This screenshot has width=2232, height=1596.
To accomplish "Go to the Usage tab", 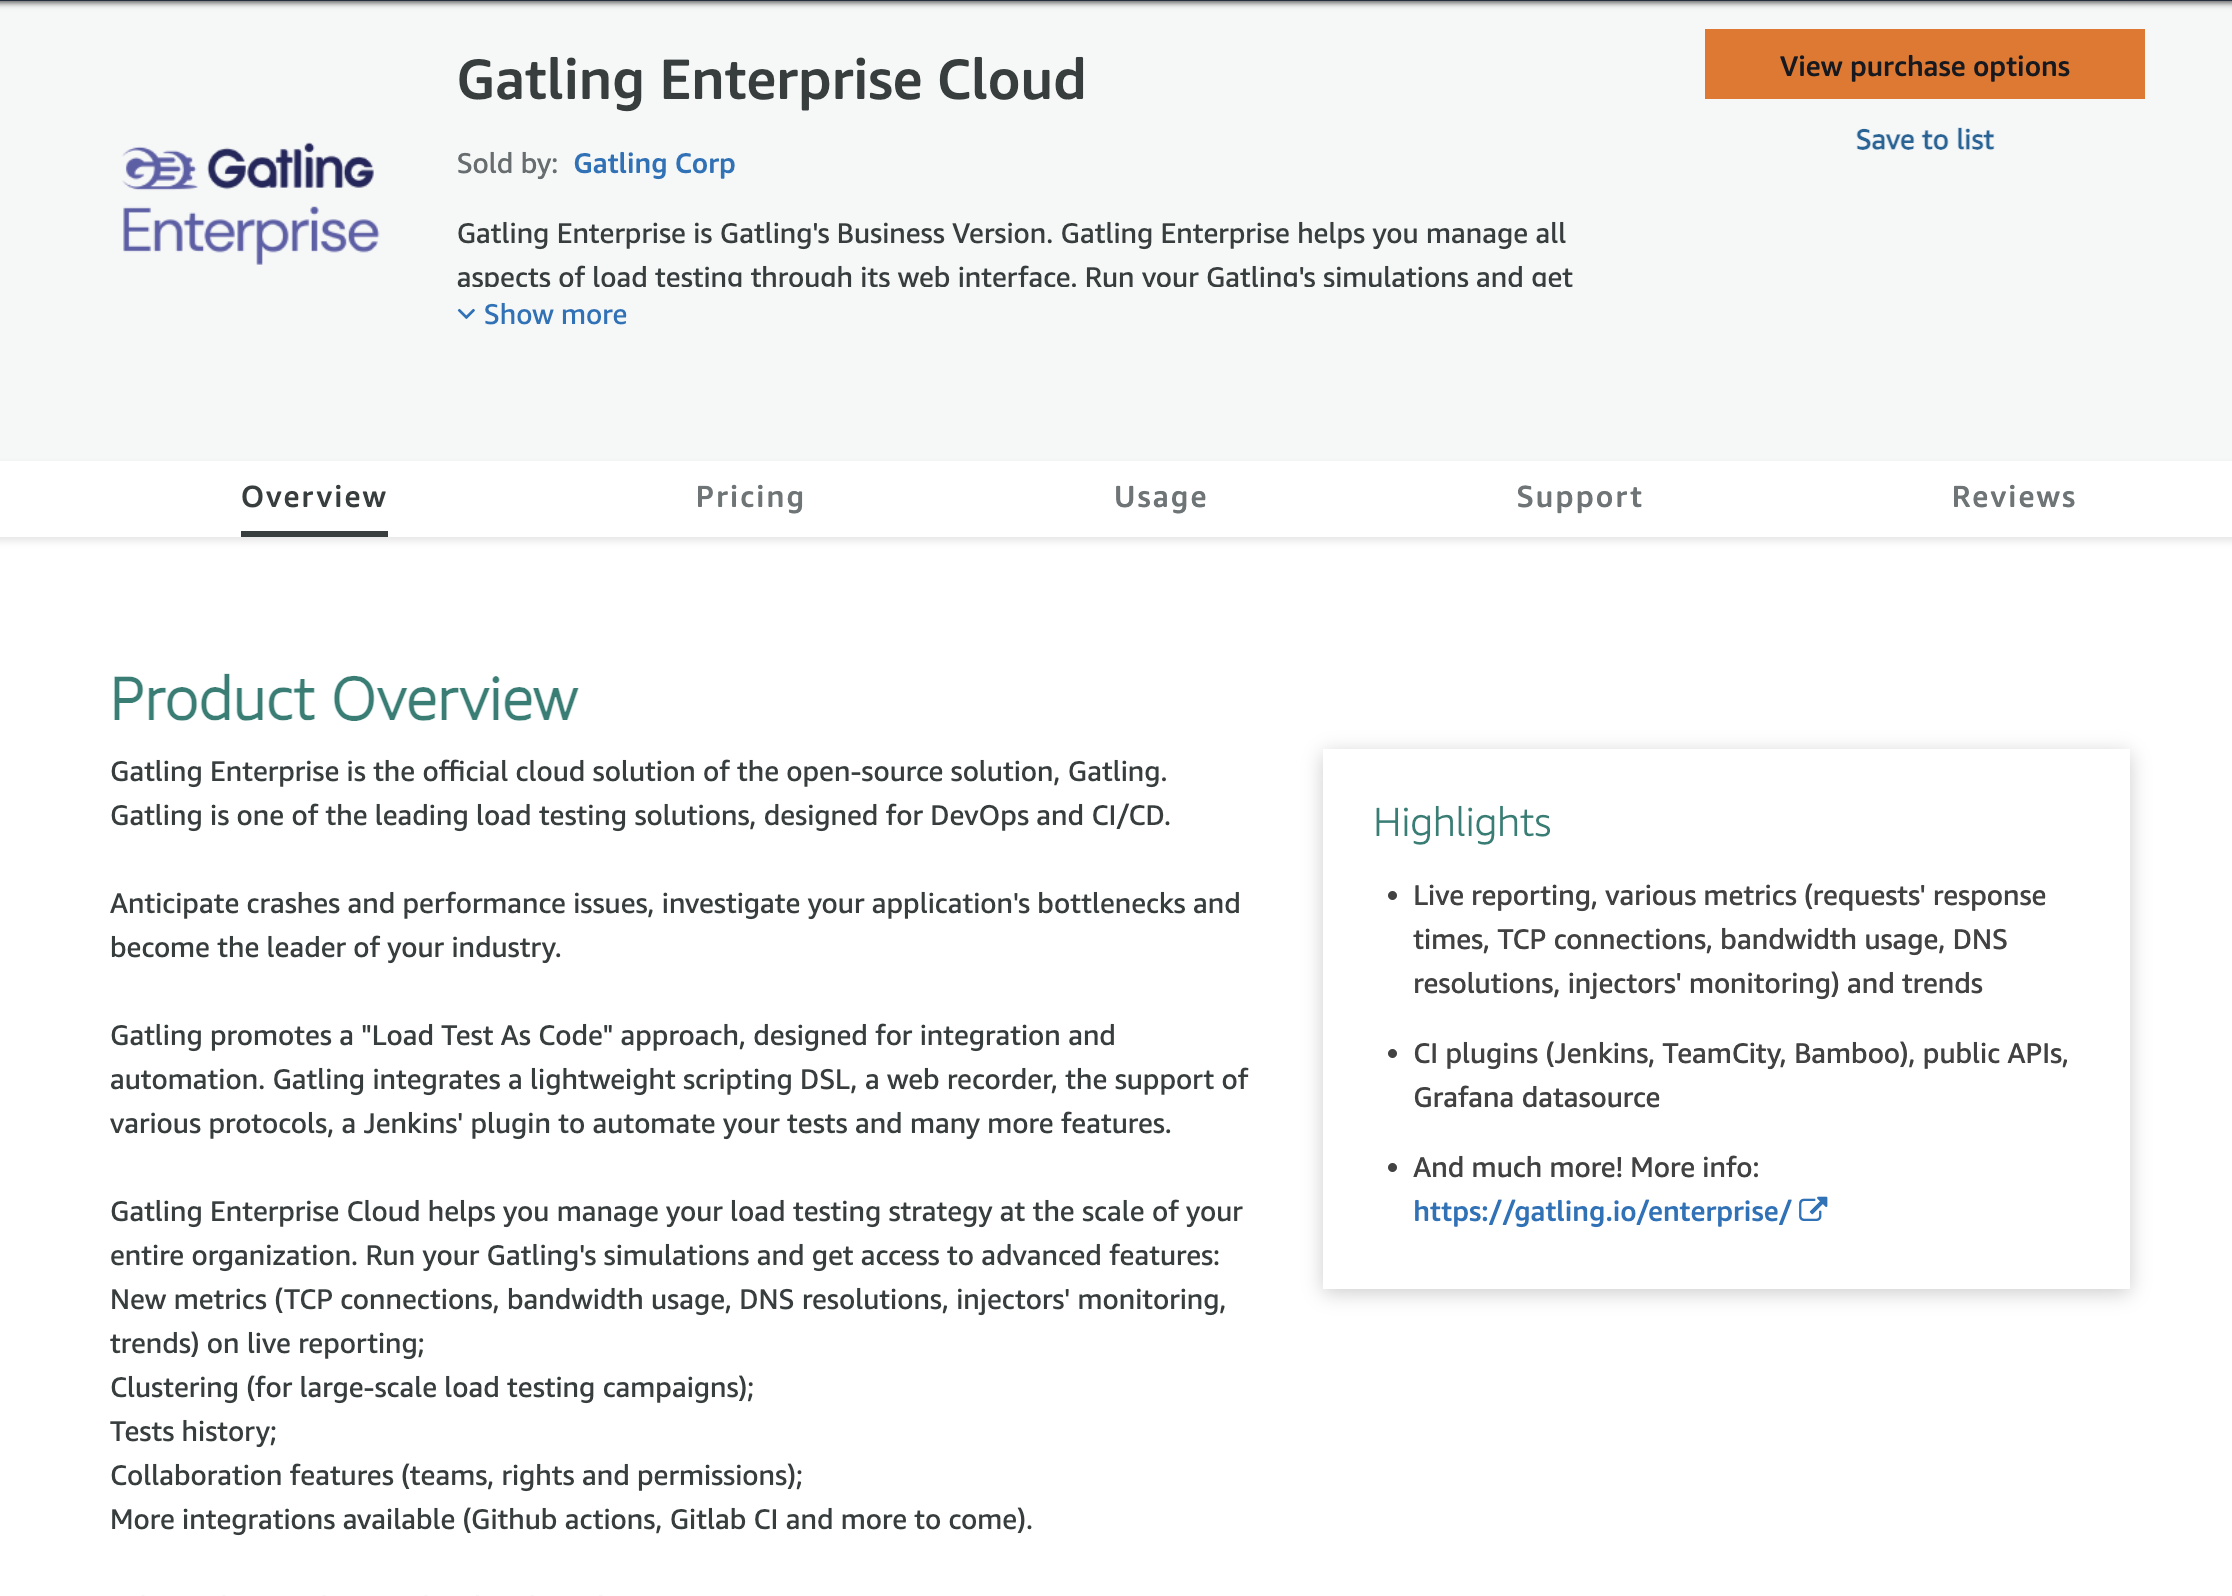I will coord(1160,497).
